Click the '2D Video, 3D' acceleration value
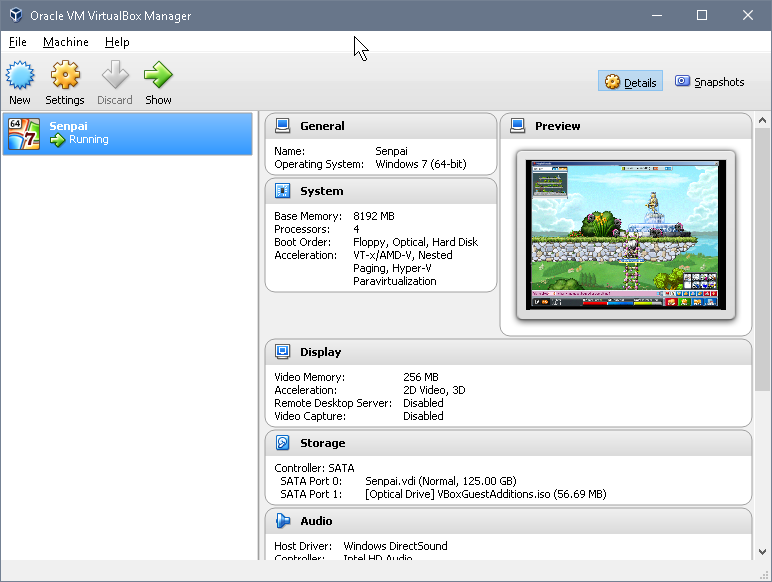The width and height of the screenshot is (772, 582). click(434, 390)
